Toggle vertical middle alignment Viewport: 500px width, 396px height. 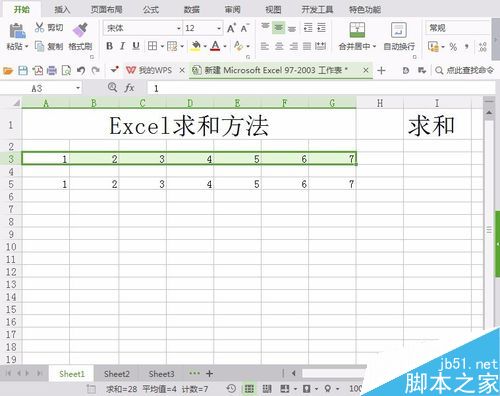[278, 28]
